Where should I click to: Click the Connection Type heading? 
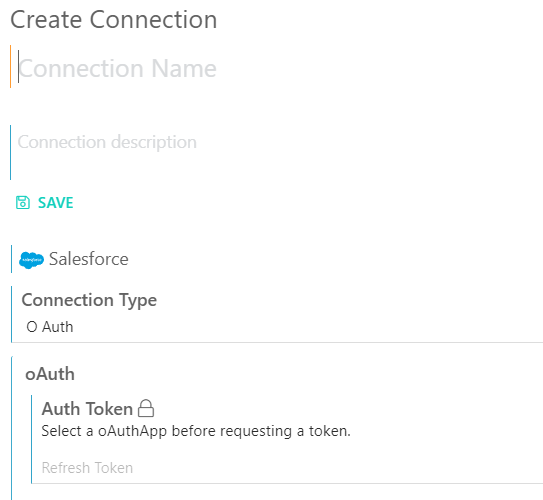tap(89, 300)
